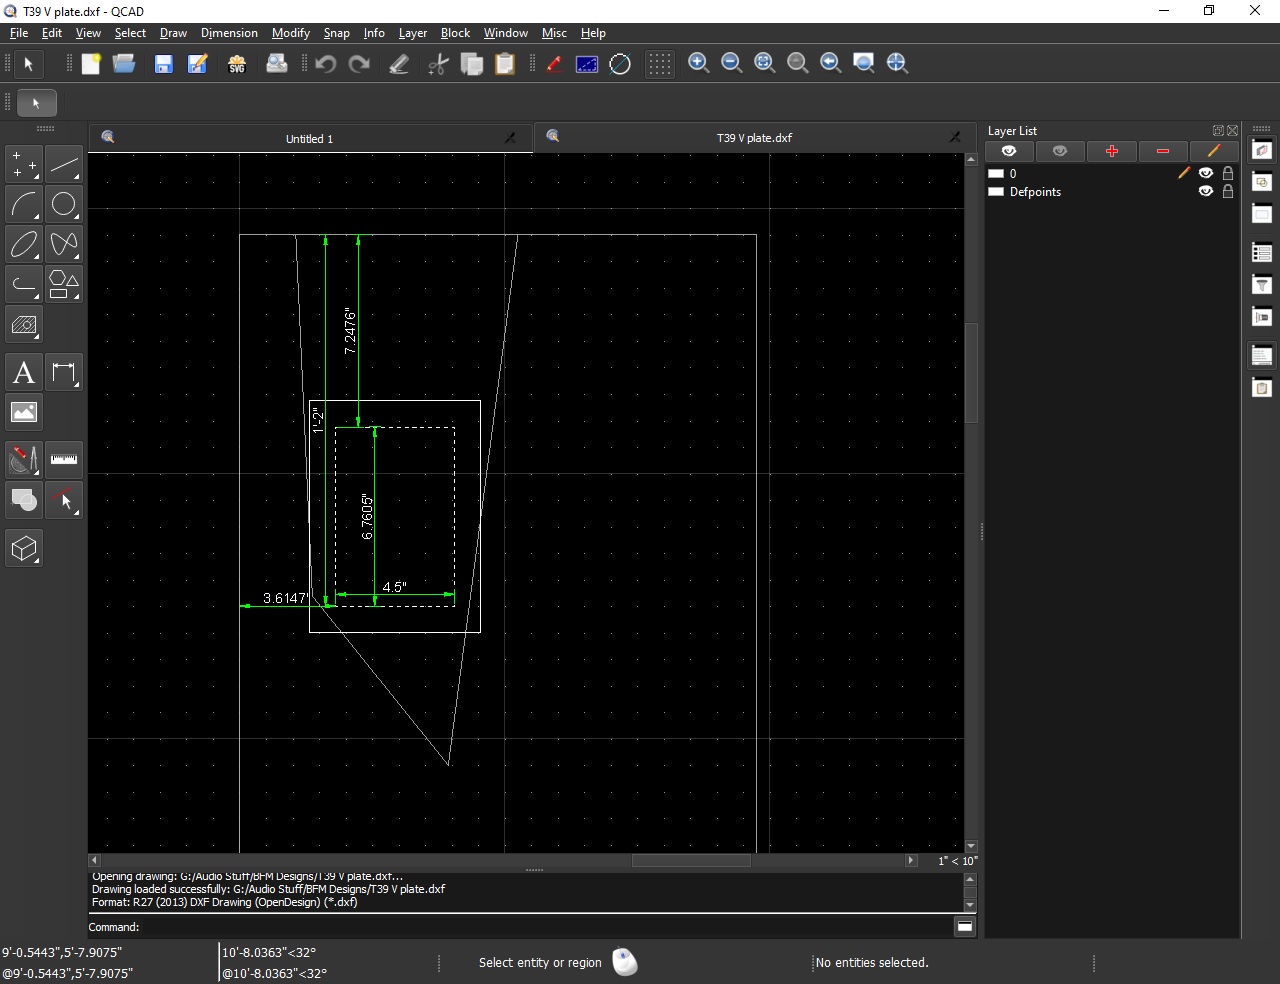Viewport: 1280px width, 984px height.
Task: Choose the Text tool
Action: click(24, 373)
